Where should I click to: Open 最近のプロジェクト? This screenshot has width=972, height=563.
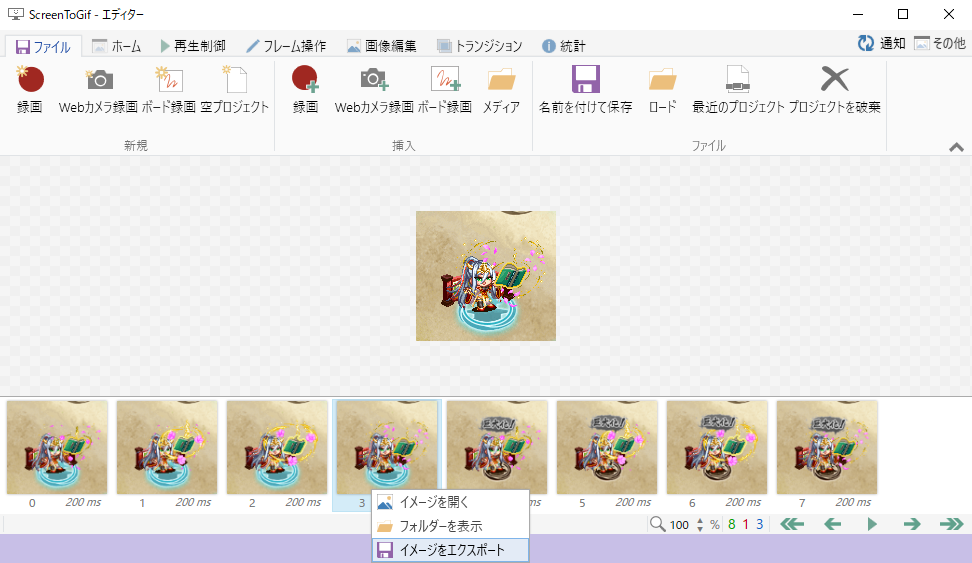tap(738, 81)
